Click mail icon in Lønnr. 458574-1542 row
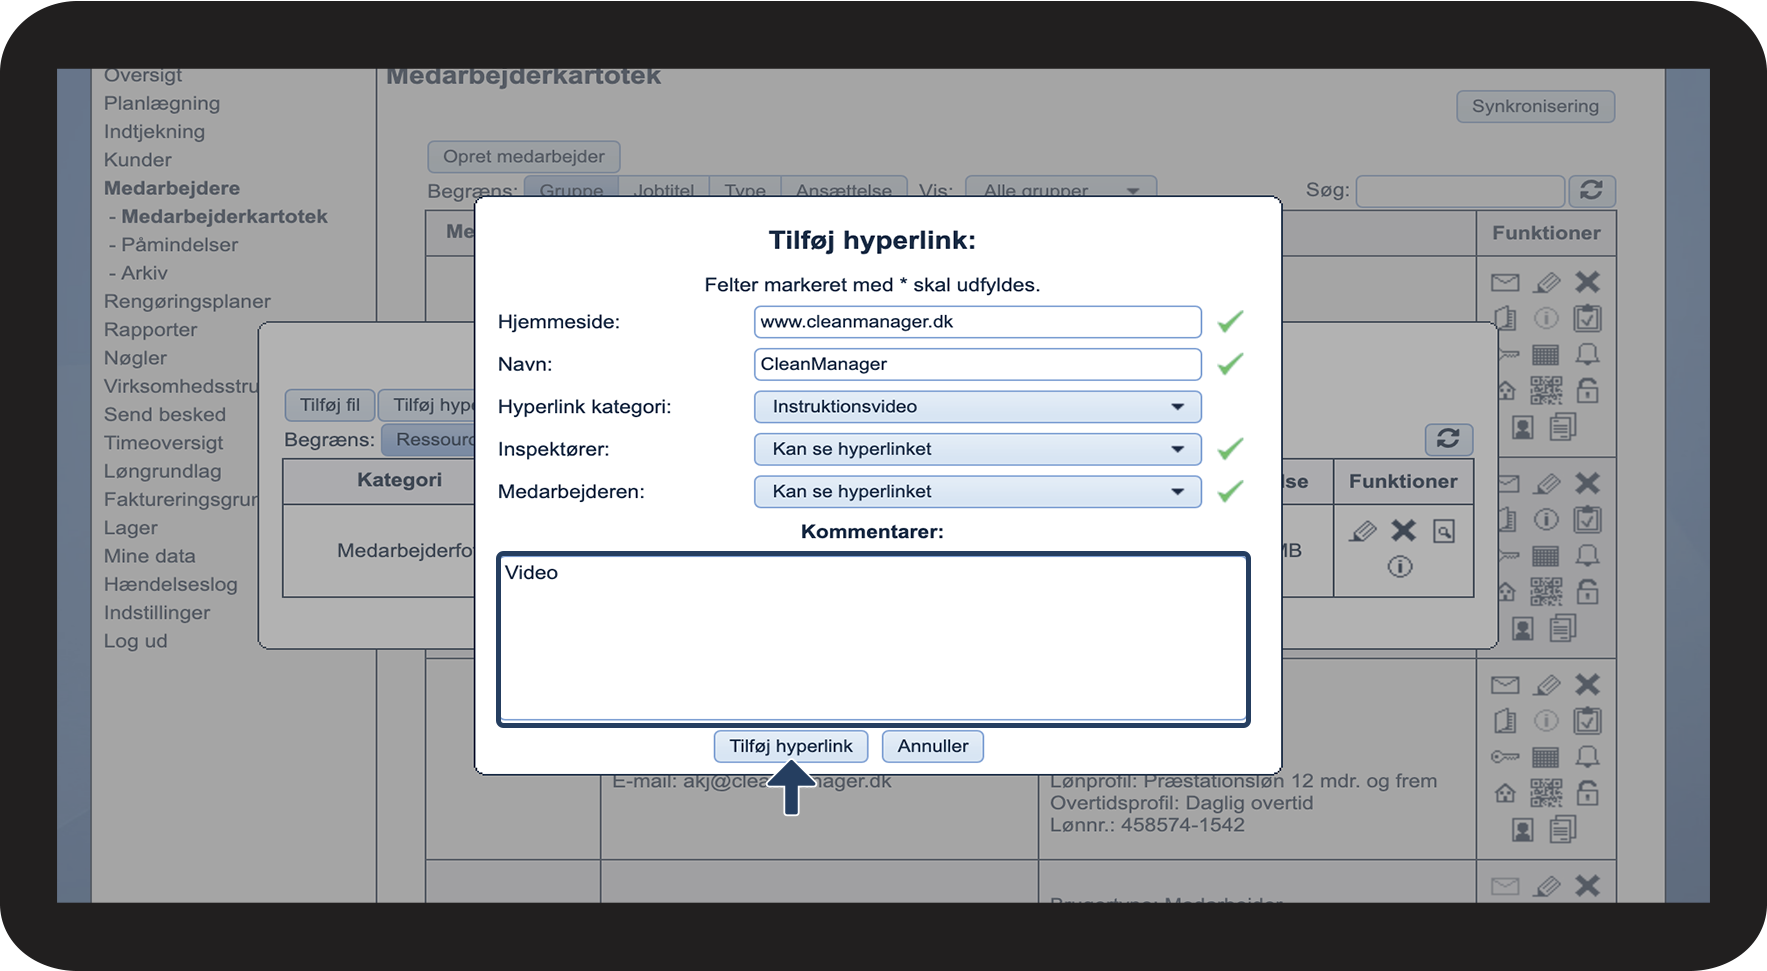The image size is (1767, 971). click(1505, 685)
